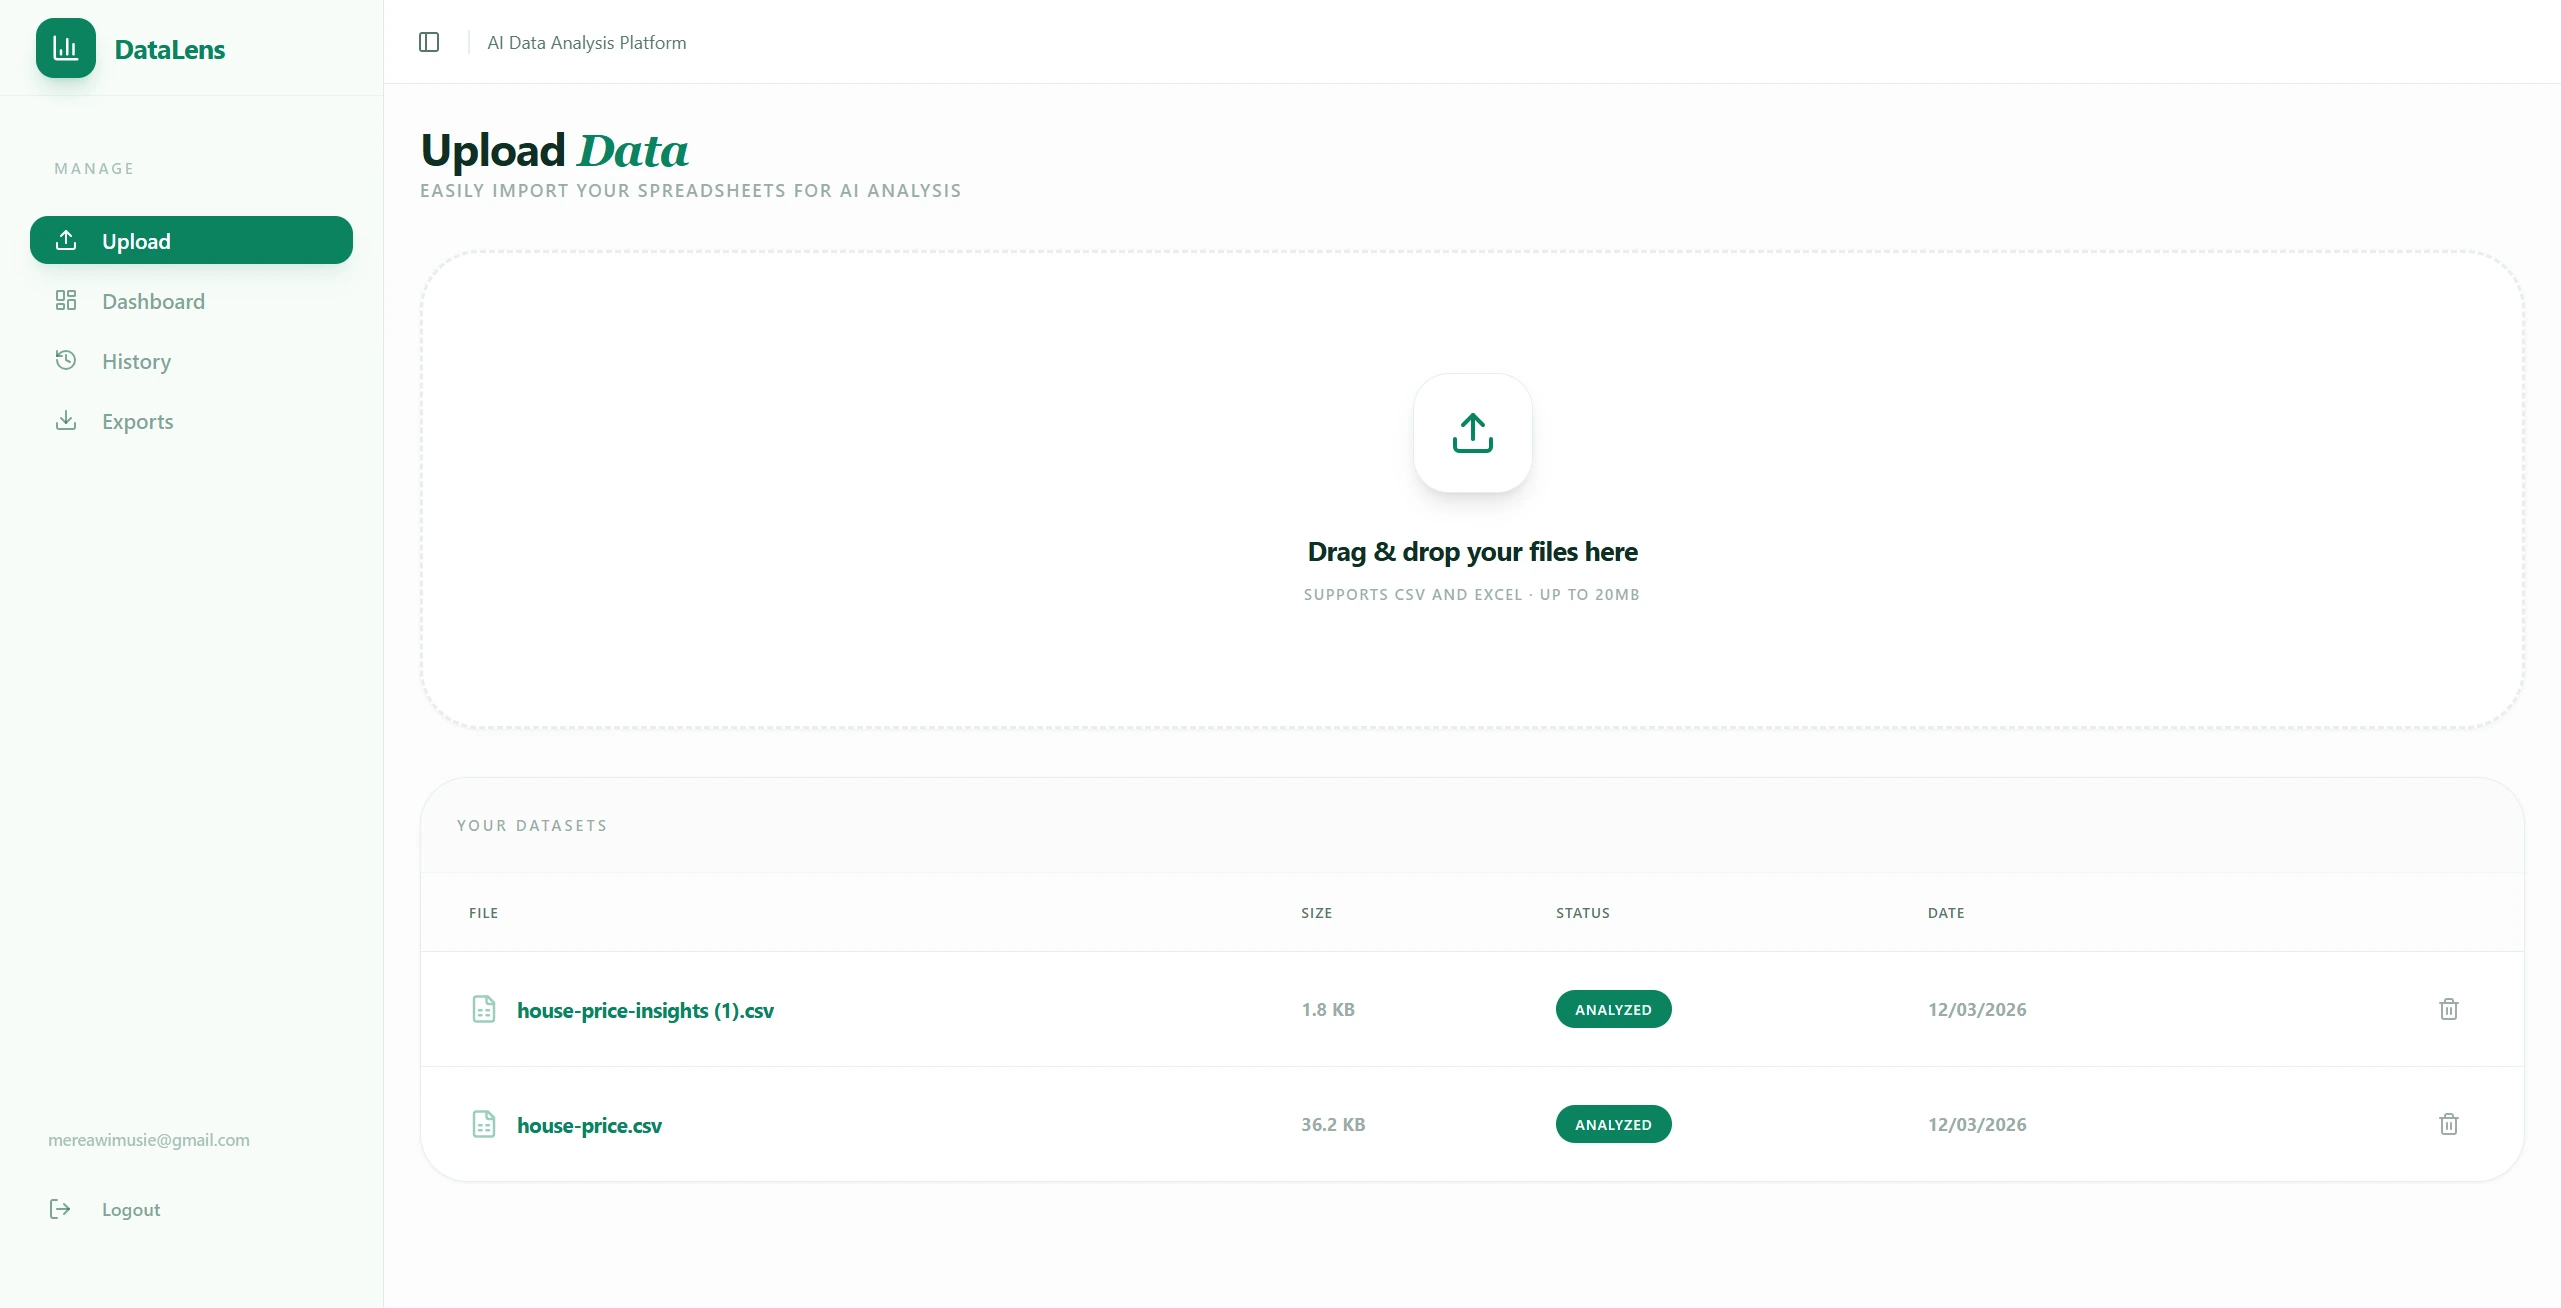This screenshot has width=2561, height=1308.
Task: Click the Logout arrow icon
Action: (60, 1209)
